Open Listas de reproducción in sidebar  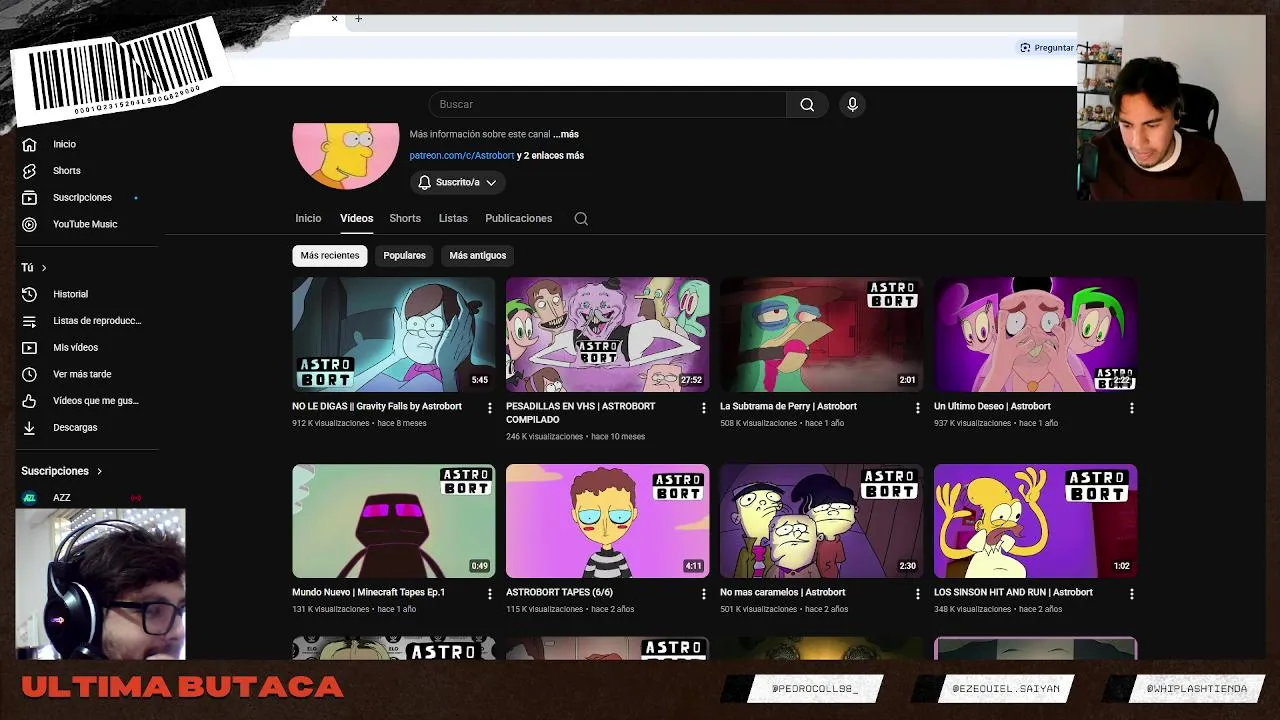click(96, 321)
